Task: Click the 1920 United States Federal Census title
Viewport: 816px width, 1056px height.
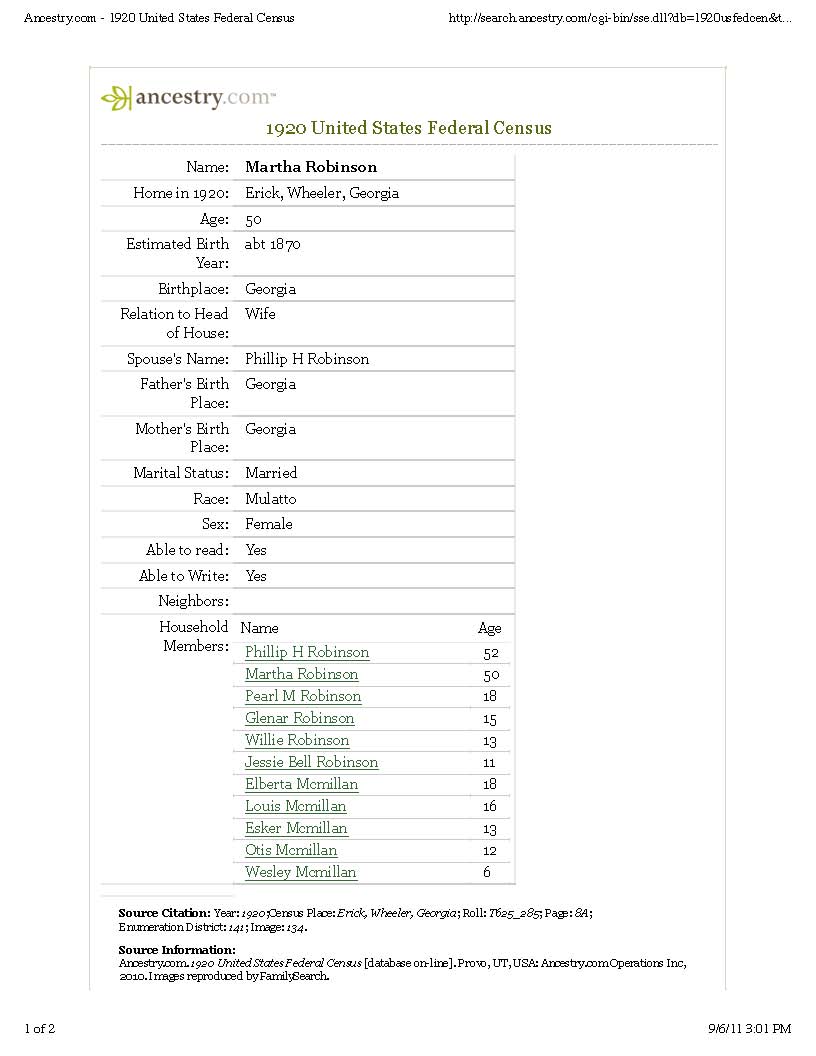Action: coord(409,128)
